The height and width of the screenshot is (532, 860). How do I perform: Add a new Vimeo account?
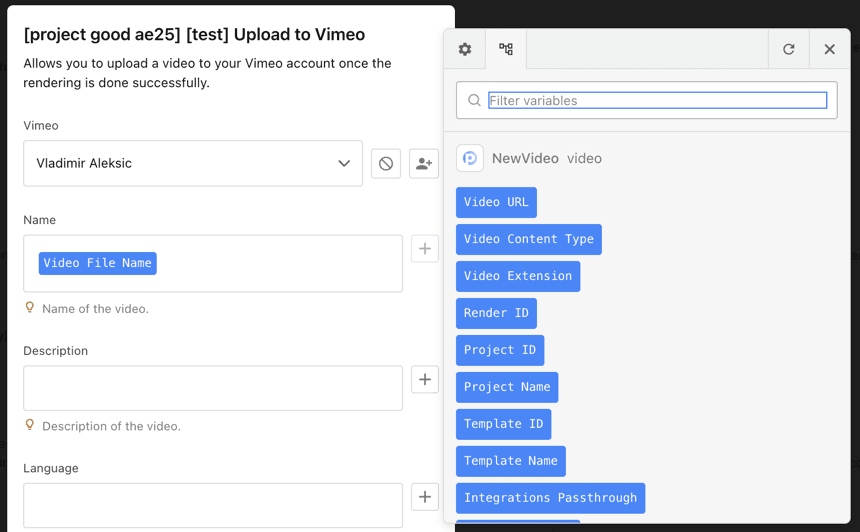[423, 163]
